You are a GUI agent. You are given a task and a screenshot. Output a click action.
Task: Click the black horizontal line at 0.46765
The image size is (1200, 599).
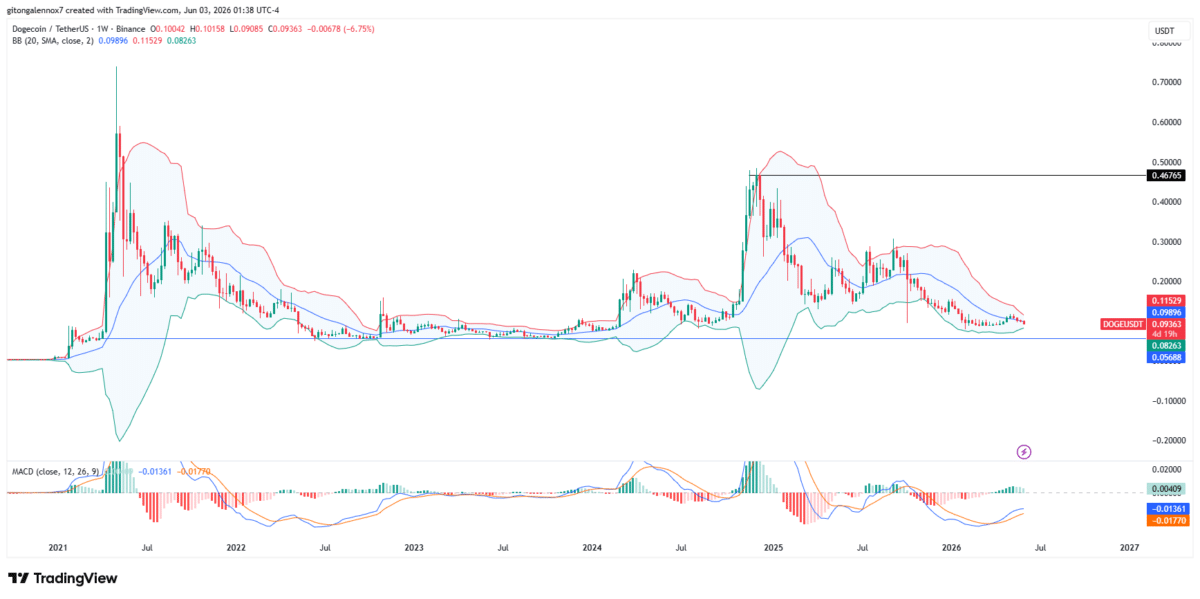(x=950, y=175)
